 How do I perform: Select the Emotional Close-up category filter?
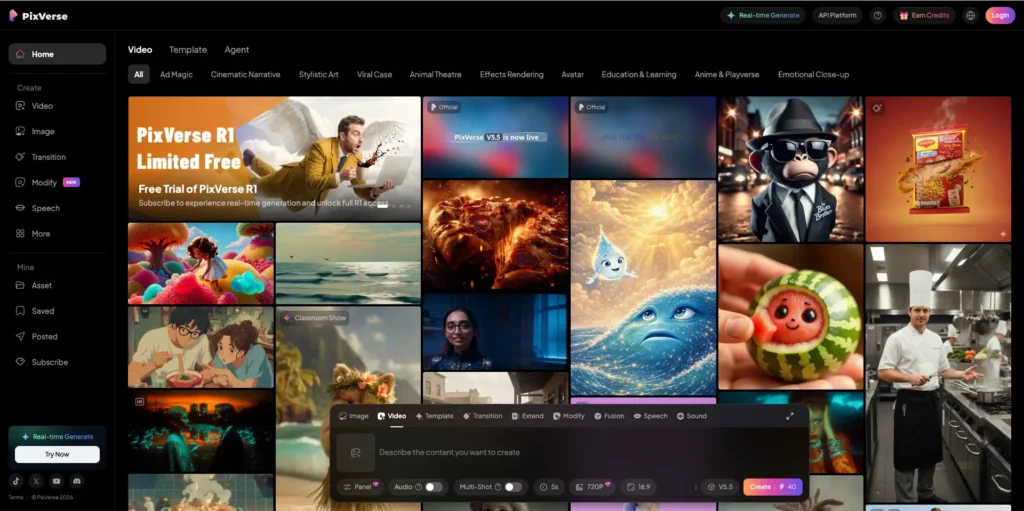[813, 74]
